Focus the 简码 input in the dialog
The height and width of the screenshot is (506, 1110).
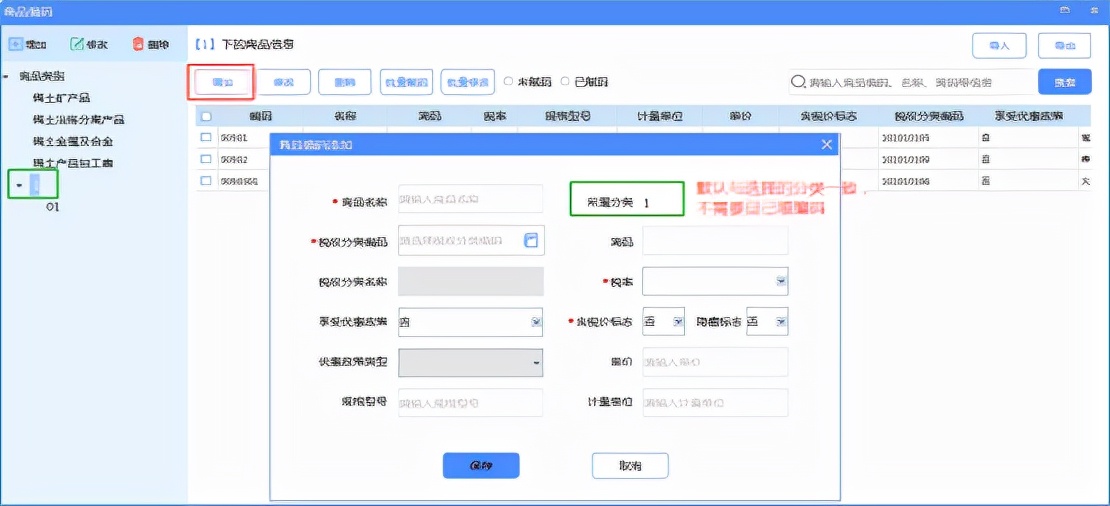click(715, 241)
